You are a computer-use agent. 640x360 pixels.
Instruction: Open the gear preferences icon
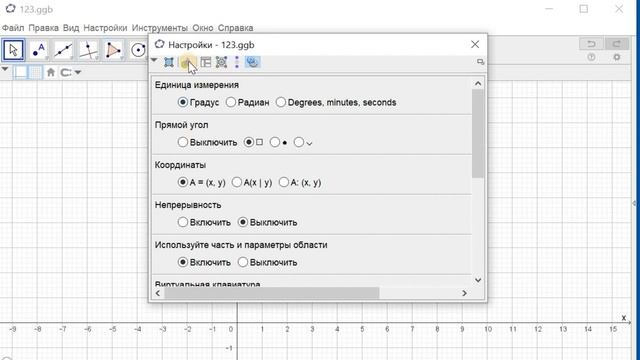(x=616, y=57)
